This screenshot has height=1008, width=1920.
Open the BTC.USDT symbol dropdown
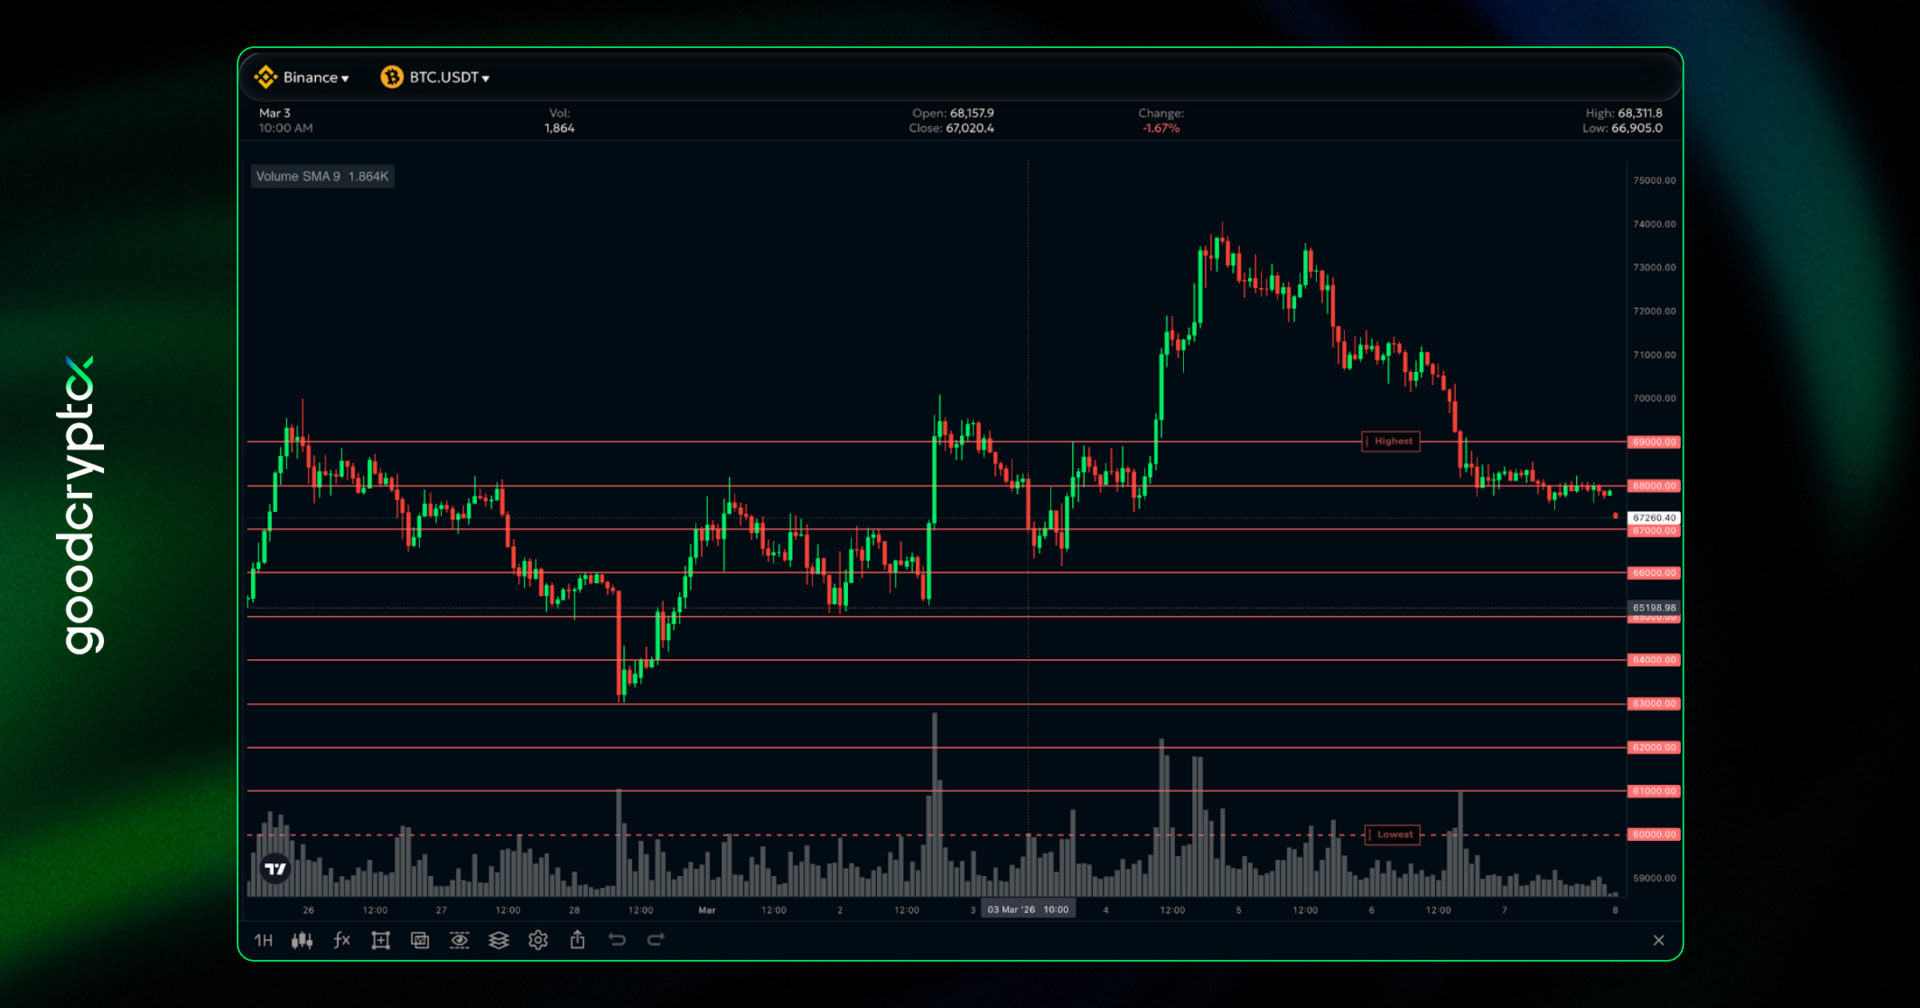pyautogui.click(x=436, y=77)
